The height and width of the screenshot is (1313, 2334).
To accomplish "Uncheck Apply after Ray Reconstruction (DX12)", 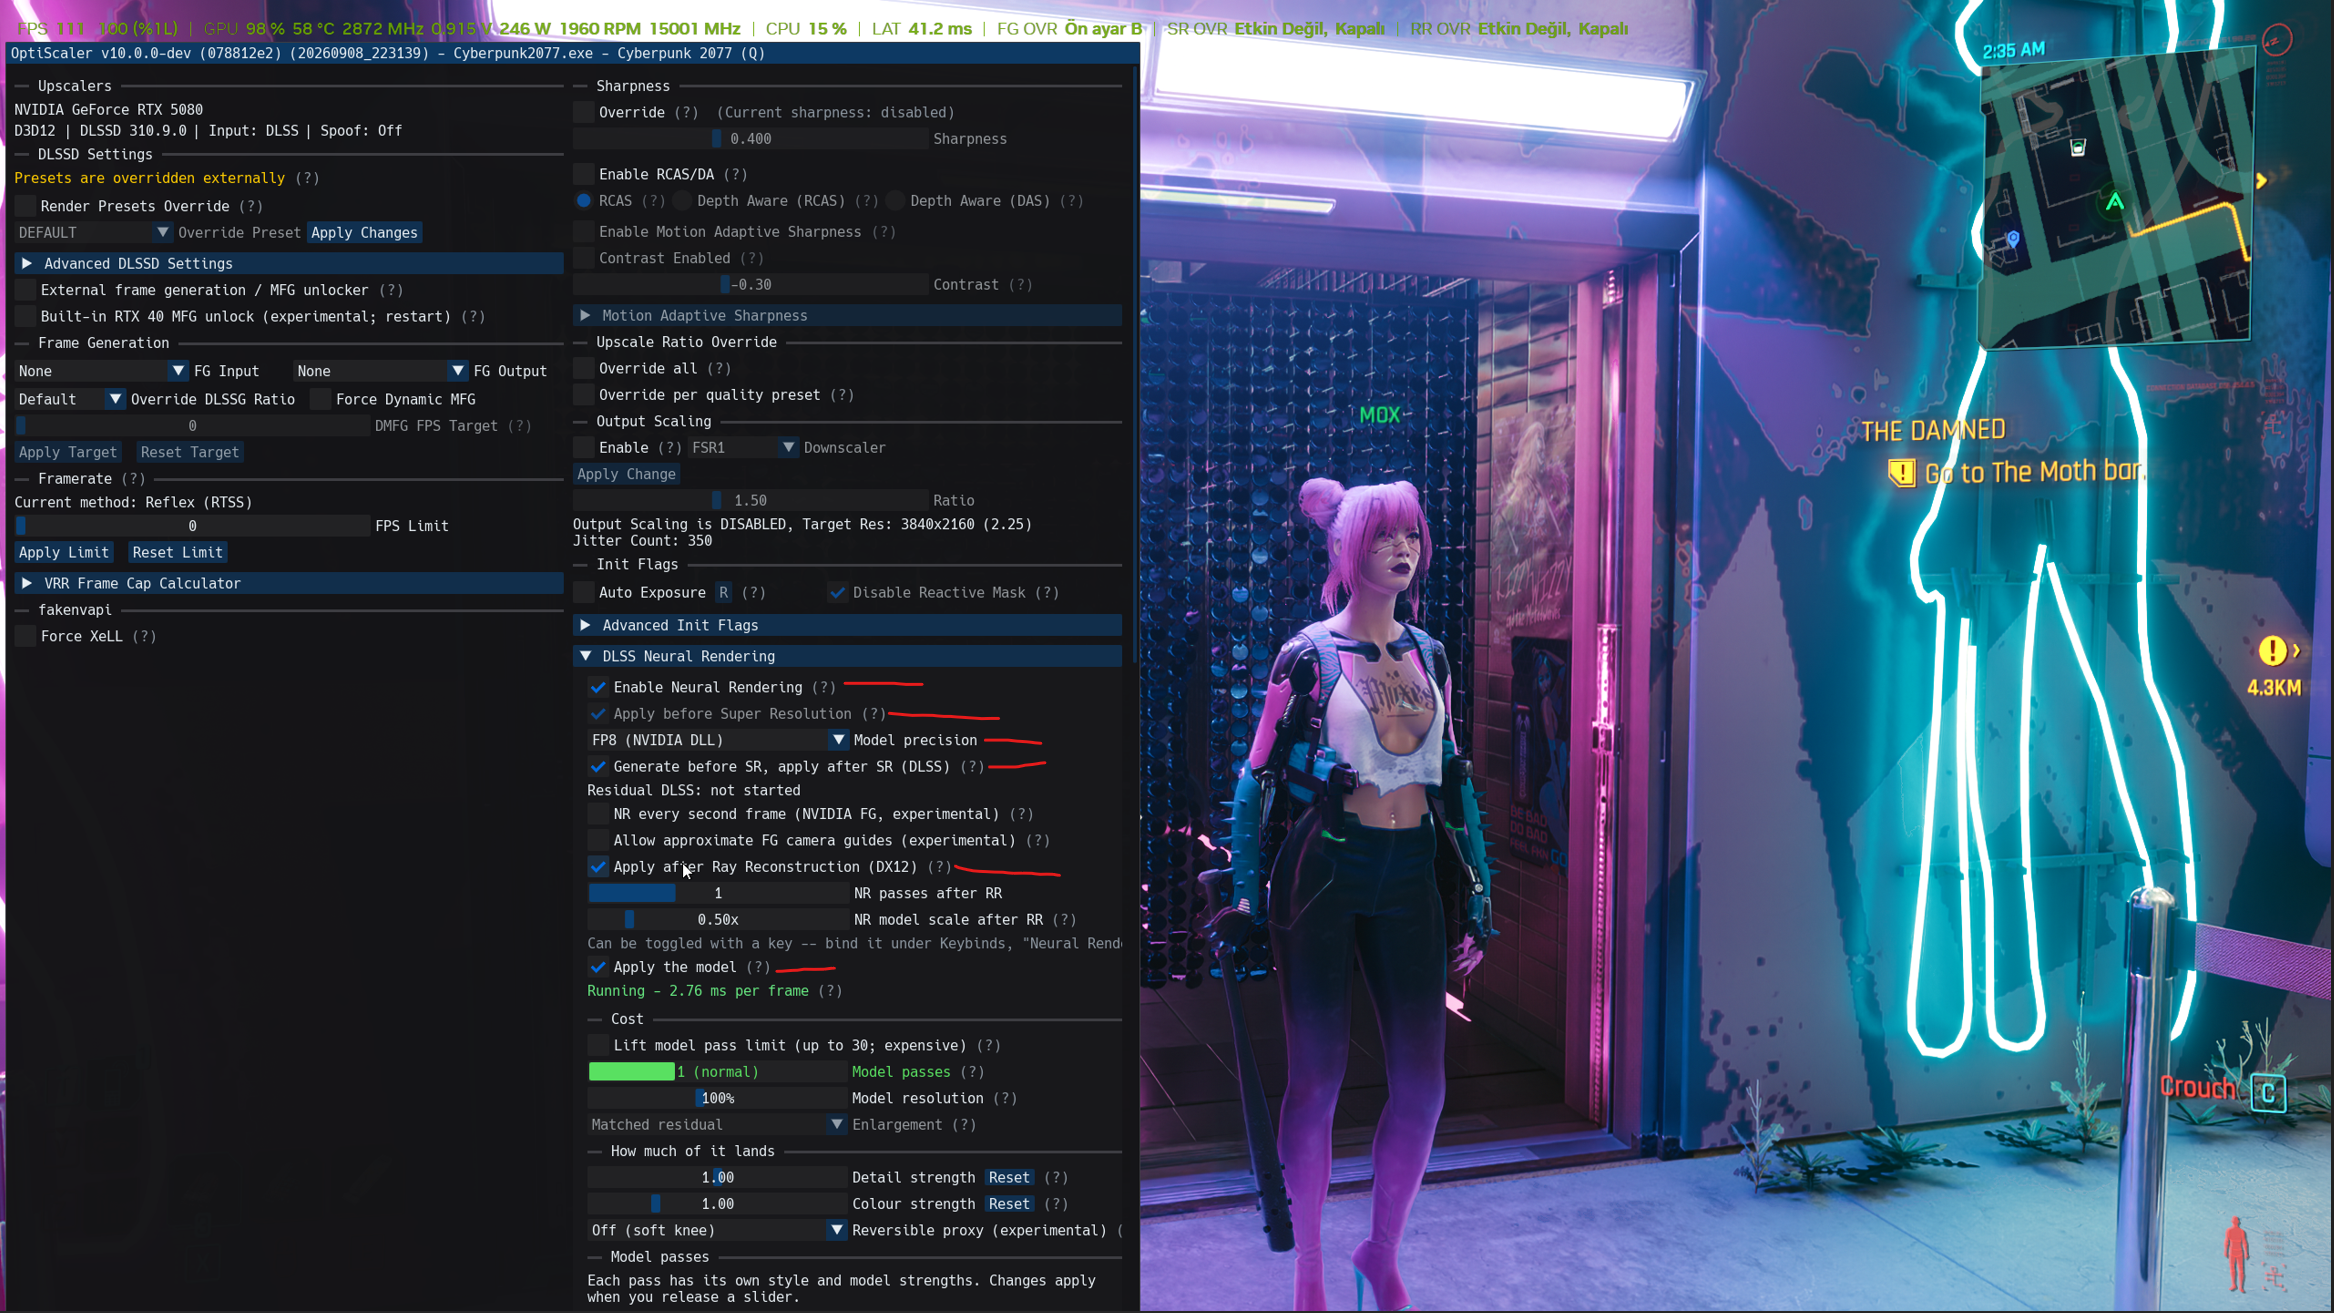I will [x=598, y=866].
